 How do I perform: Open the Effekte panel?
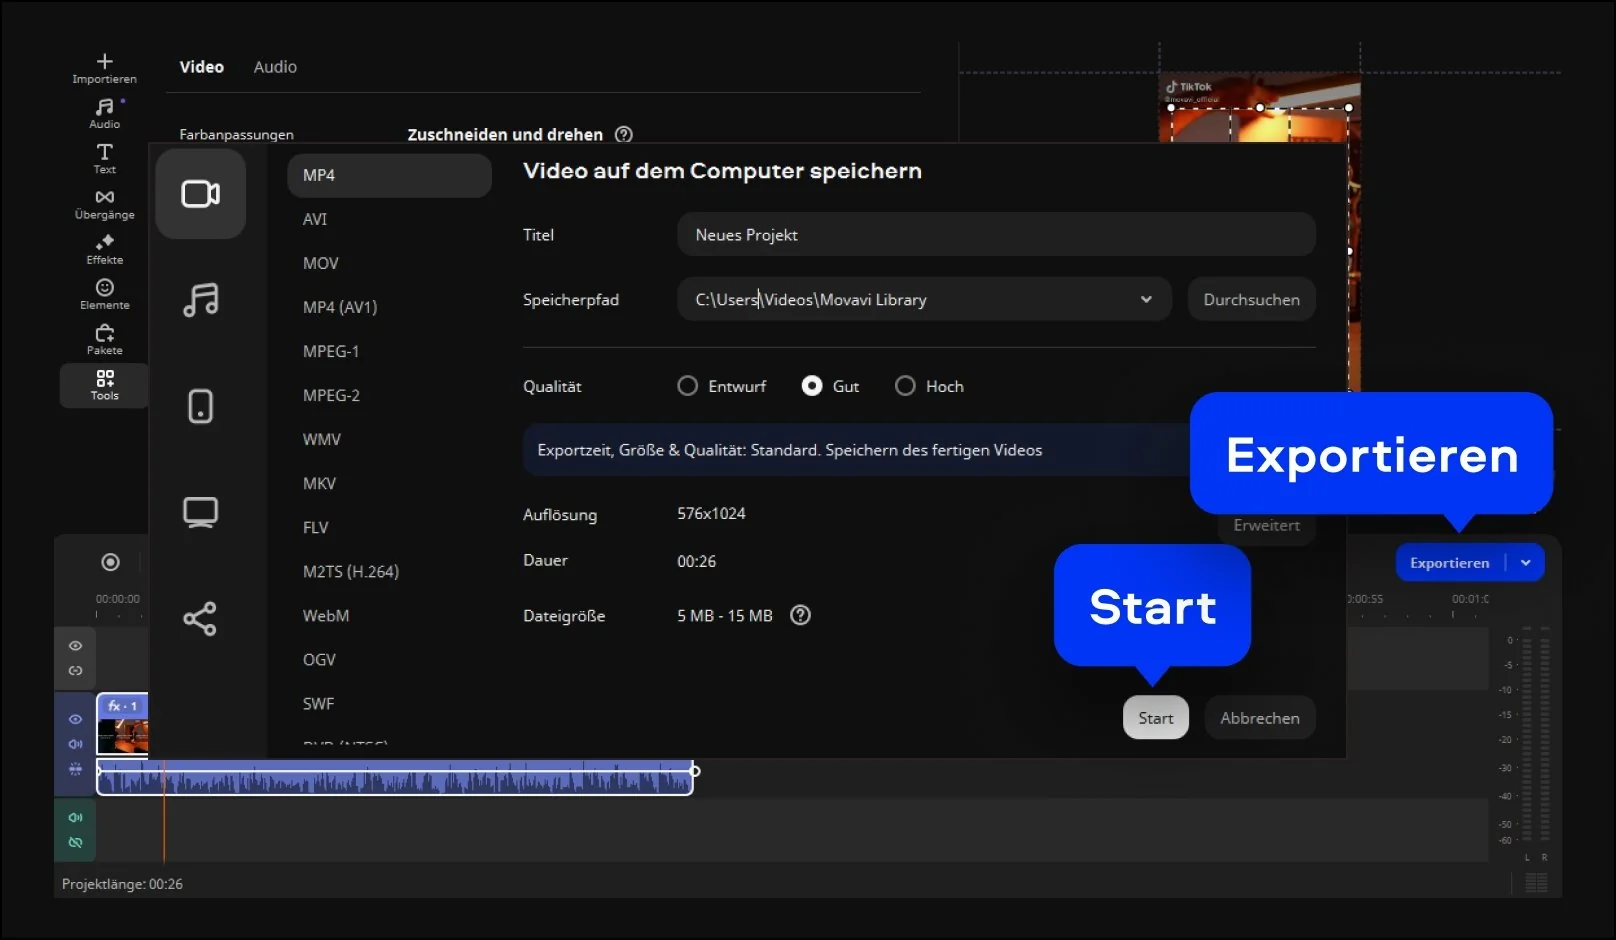click(104, 249)
